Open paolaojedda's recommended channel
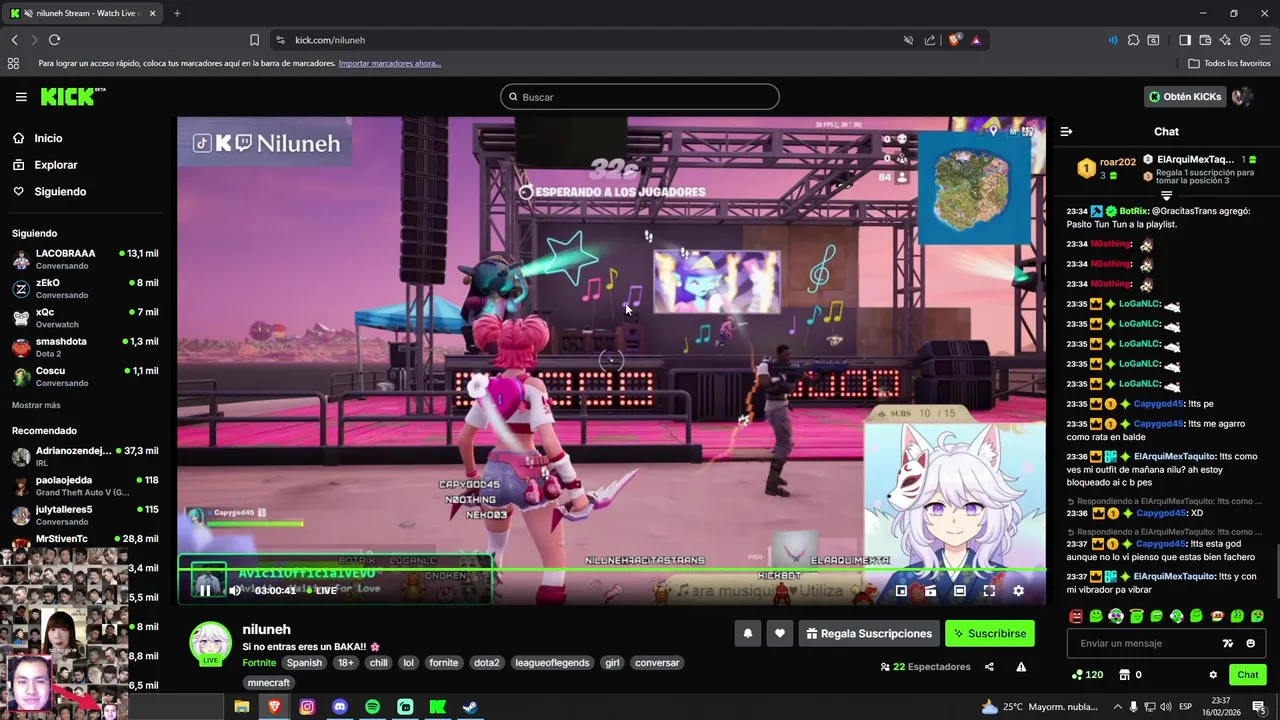 point(85,486)
